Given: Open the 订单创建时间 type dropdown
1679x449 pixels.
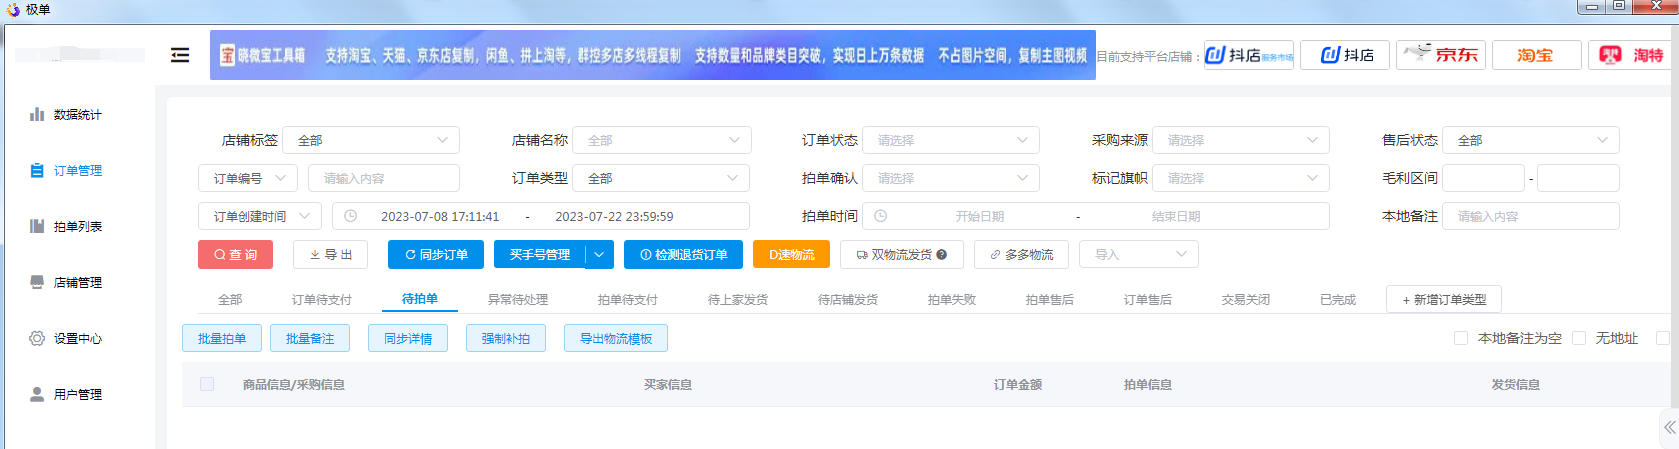Looking at the screenshot, I should click(x=260, y=216).
